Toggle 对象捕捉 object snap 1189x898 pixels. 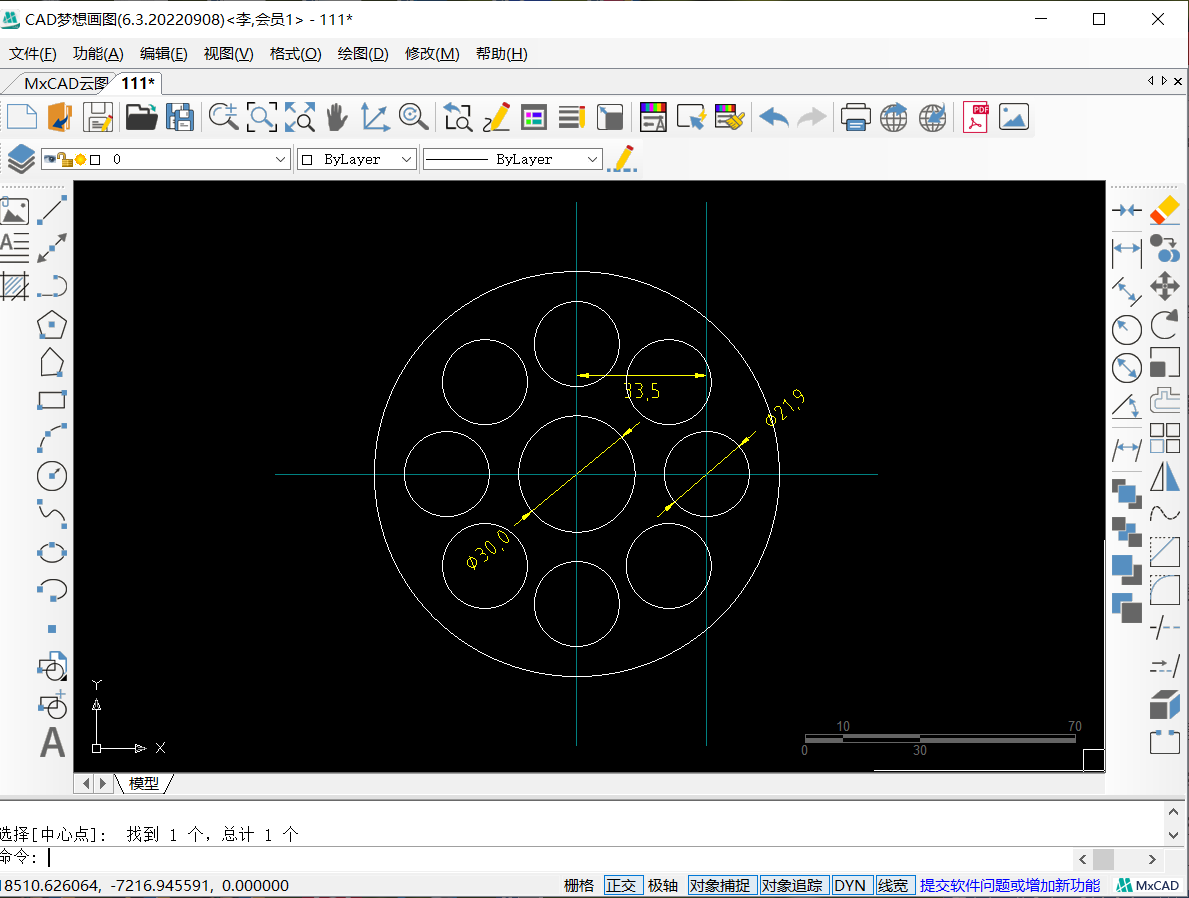click(720, 885)
